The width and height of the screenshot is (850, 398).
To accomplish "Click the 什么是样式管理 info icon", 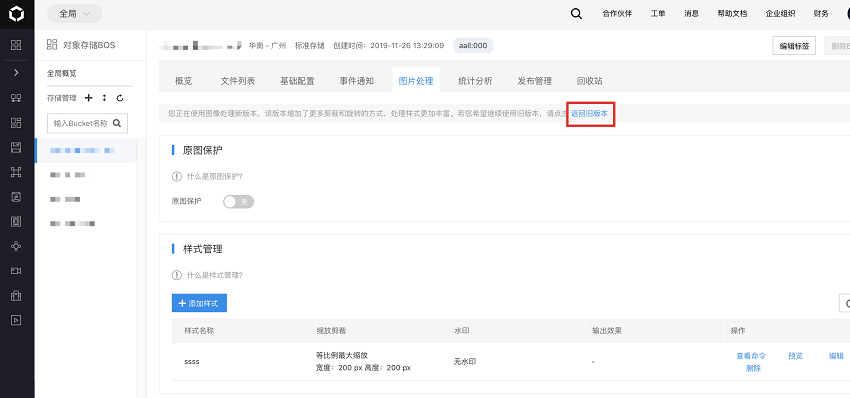I will coord(176,275).
